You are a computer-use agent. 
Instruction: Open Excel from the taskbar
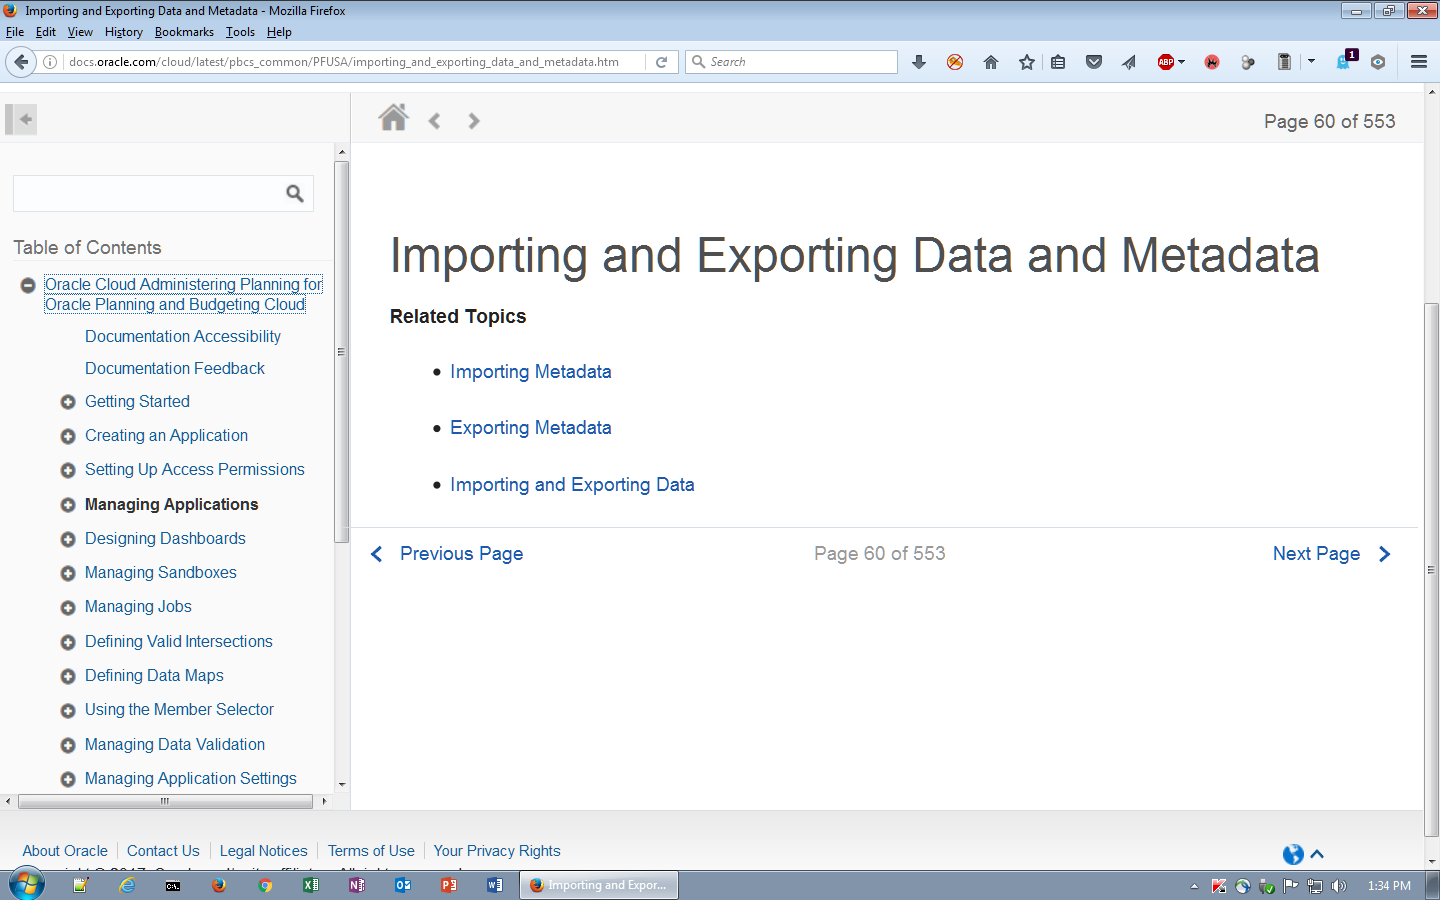[311, 885]
